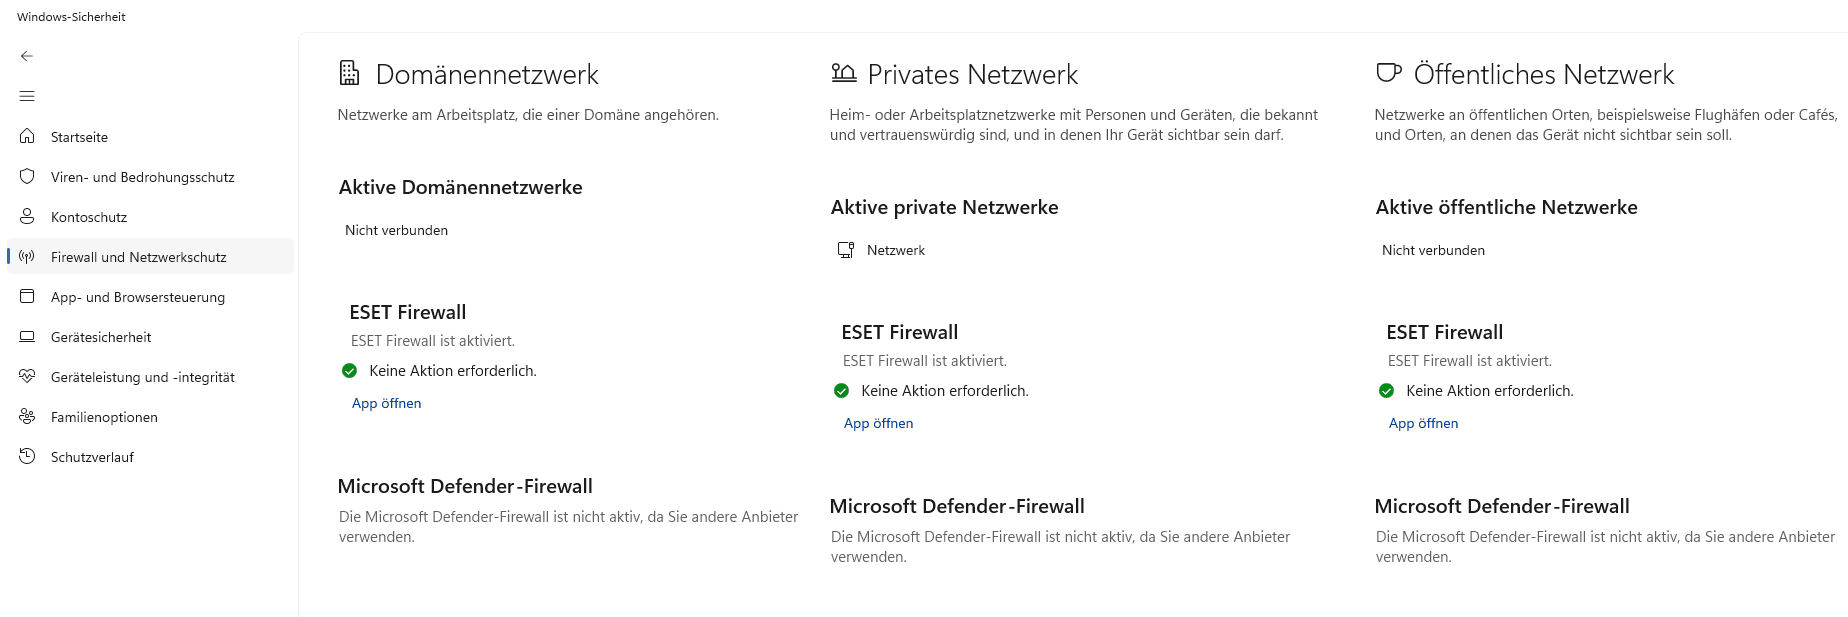Open the Gerätesicherheit sidebar entry
This screenshot has height=617, width=1848.
tap(101, 337)
